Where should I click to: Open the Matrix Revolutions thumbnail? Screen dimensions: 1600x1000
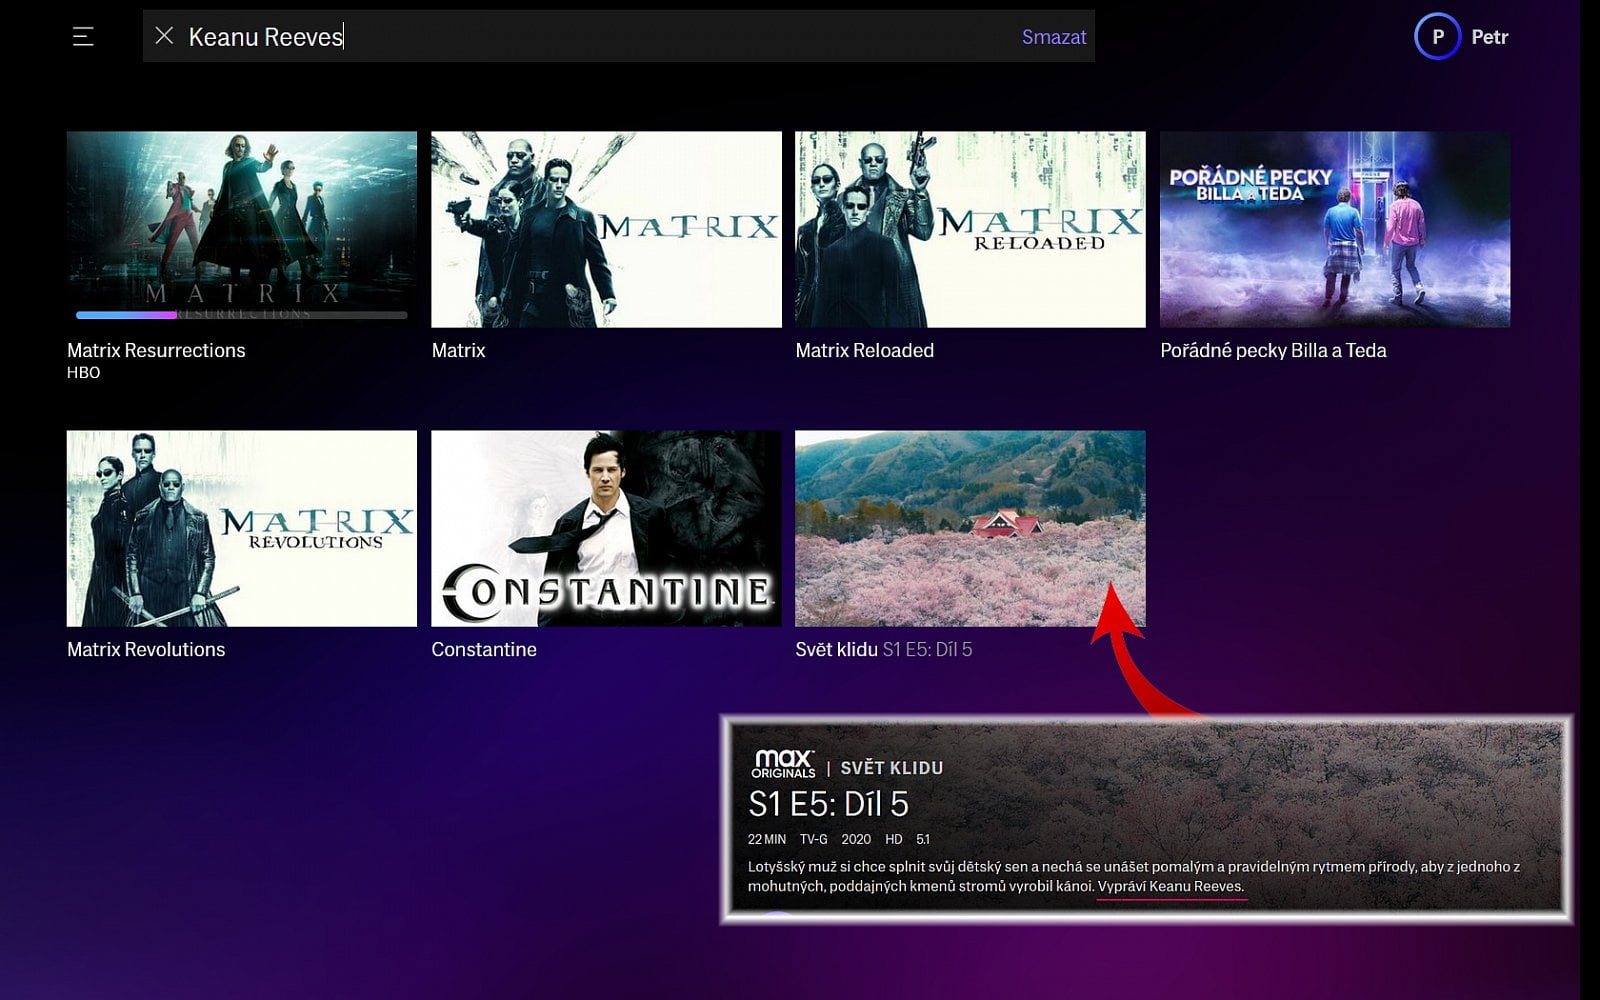pos(242,528)
